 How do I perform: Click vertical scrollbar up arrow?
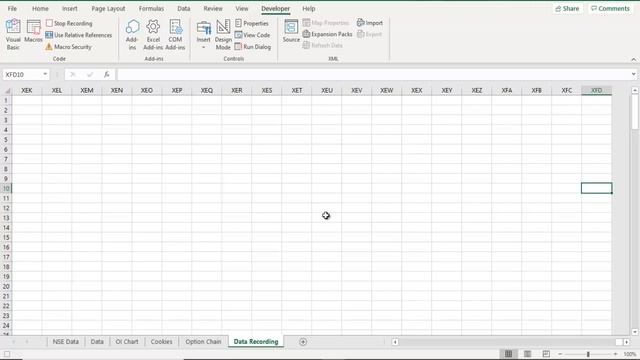[635, 90]
